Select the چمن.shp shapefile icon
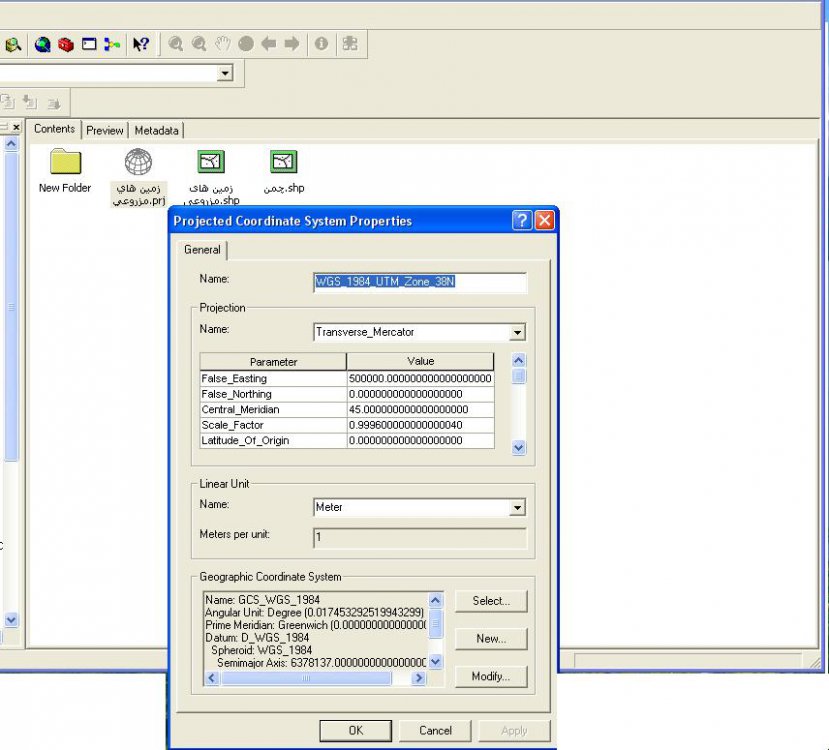 click(x=284, y=162)
